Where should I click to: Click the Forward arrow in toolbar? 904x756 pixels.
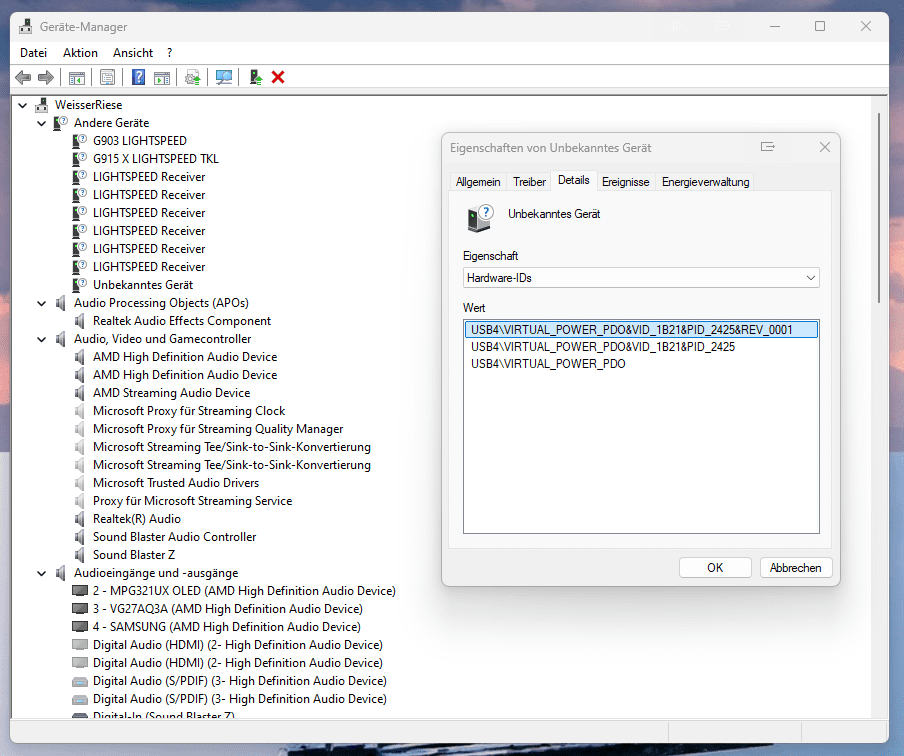[x=46, y=77]
